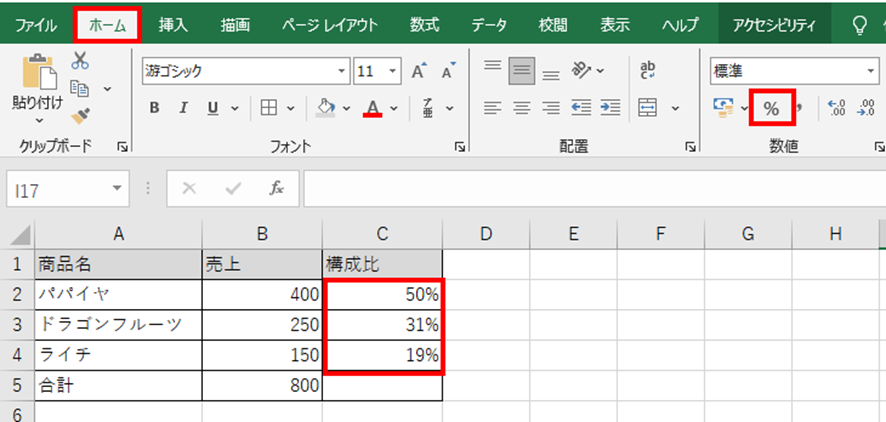
Task: Select the Format Painter brush
Action: (x=81, y=115)
